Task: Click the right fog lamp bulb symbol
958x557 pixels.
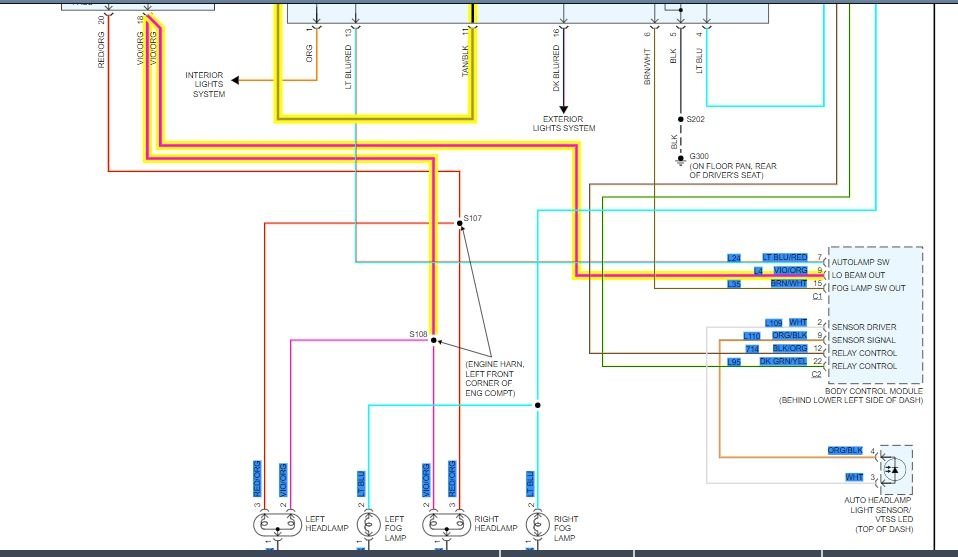Action: click(x=538, y=525)
